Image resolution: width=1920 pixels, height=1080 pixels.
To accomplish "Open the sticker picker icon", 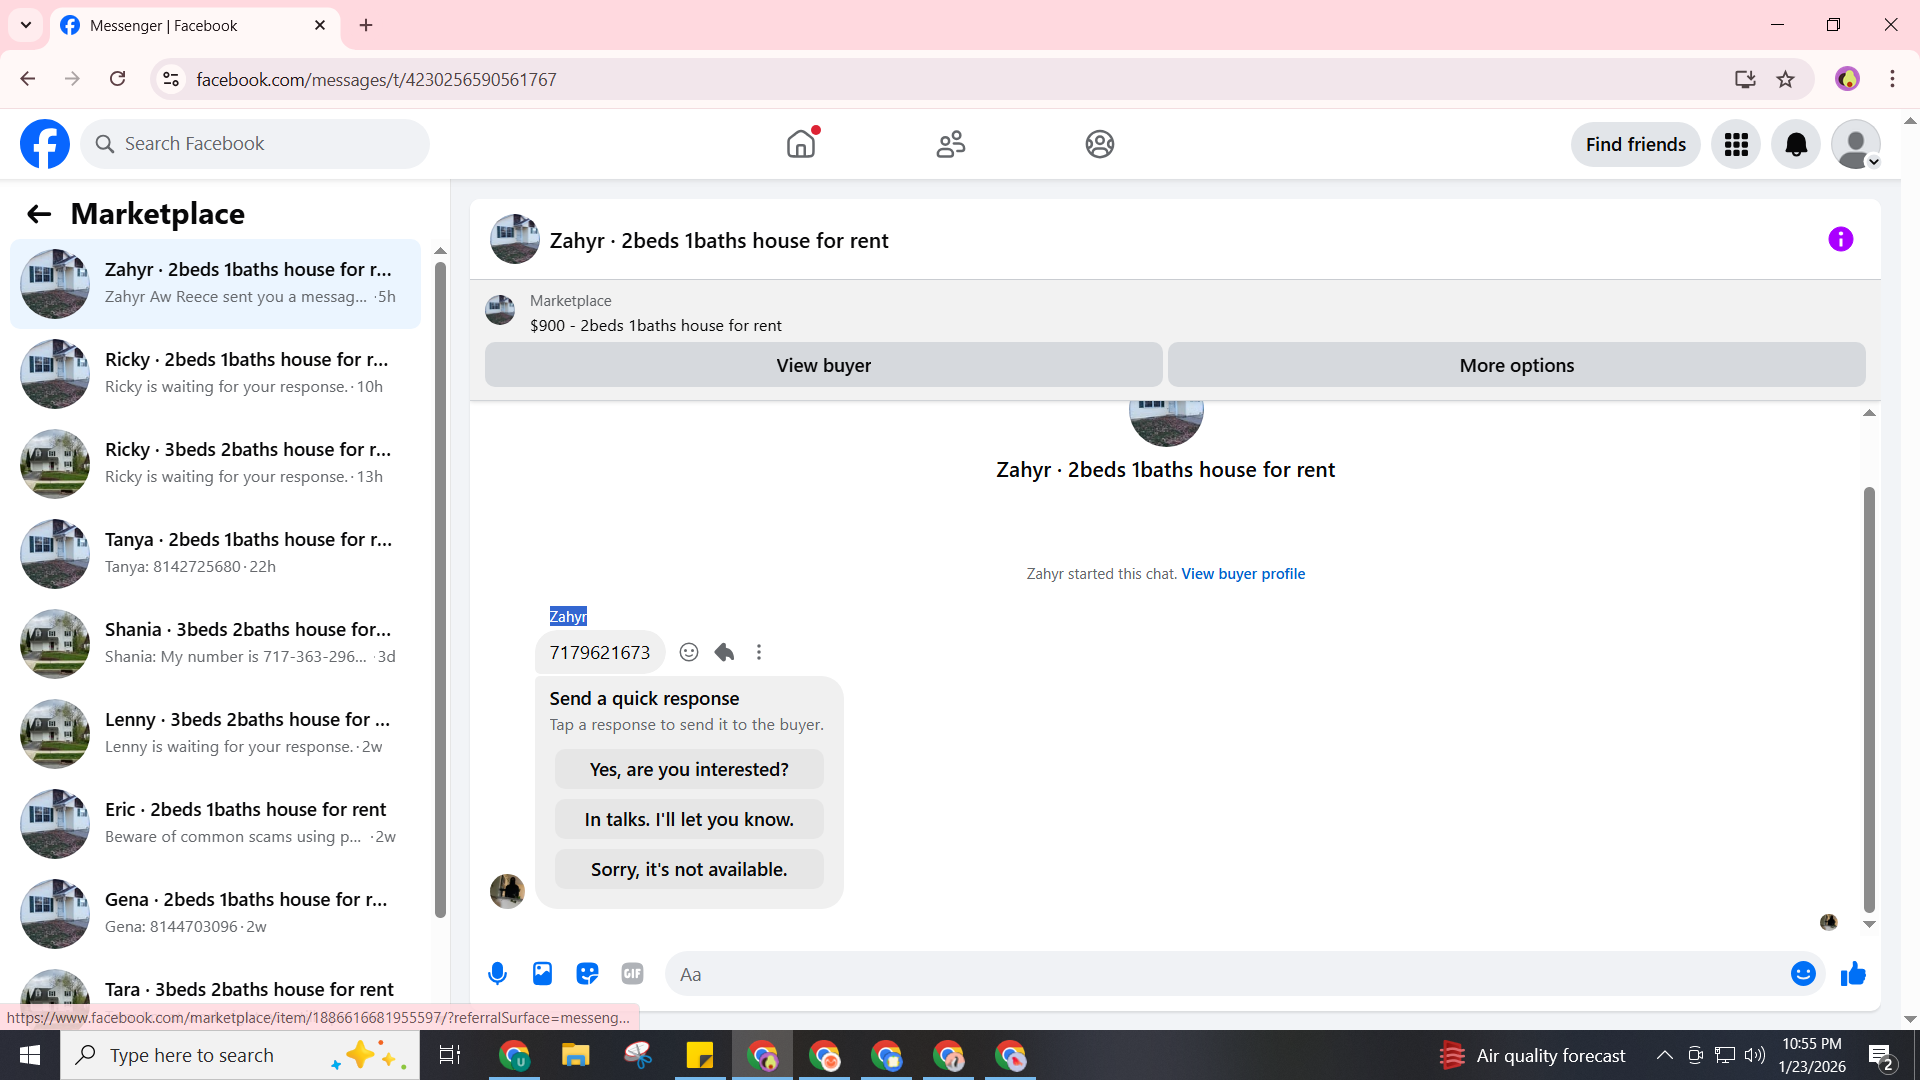I will [587, 974].
